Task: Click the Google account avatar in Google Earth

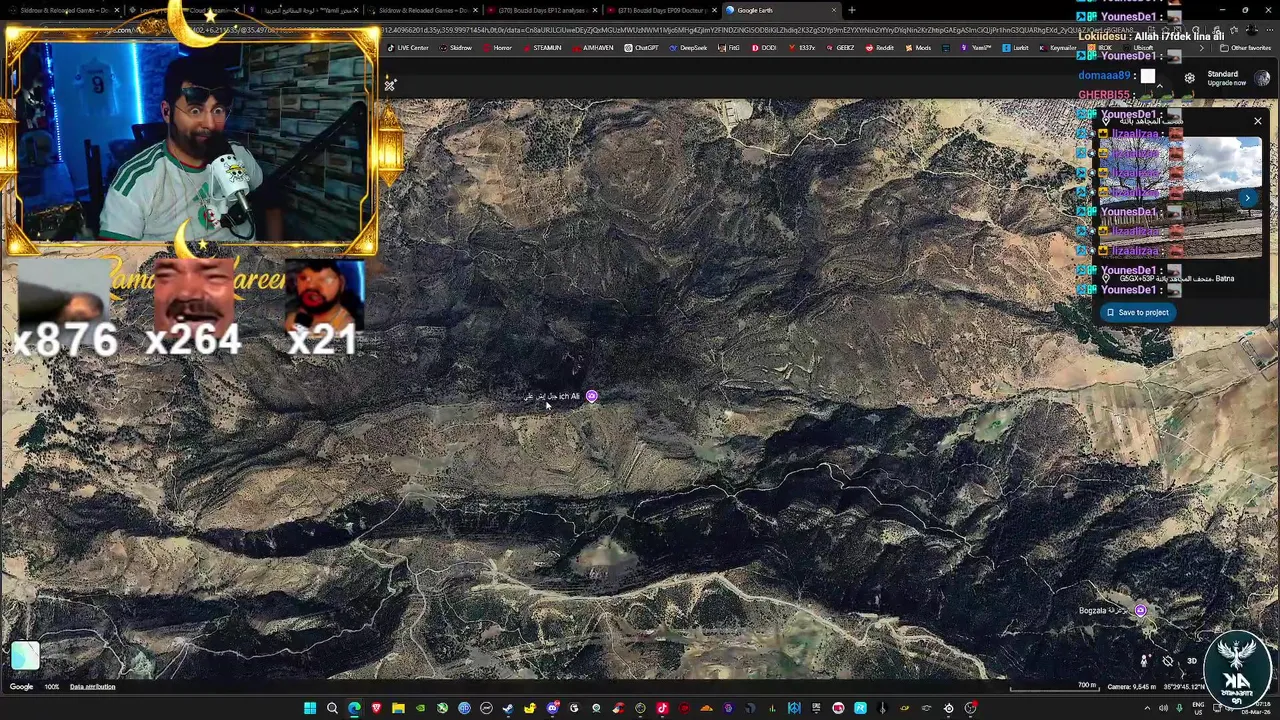Action: [1262, 78]
